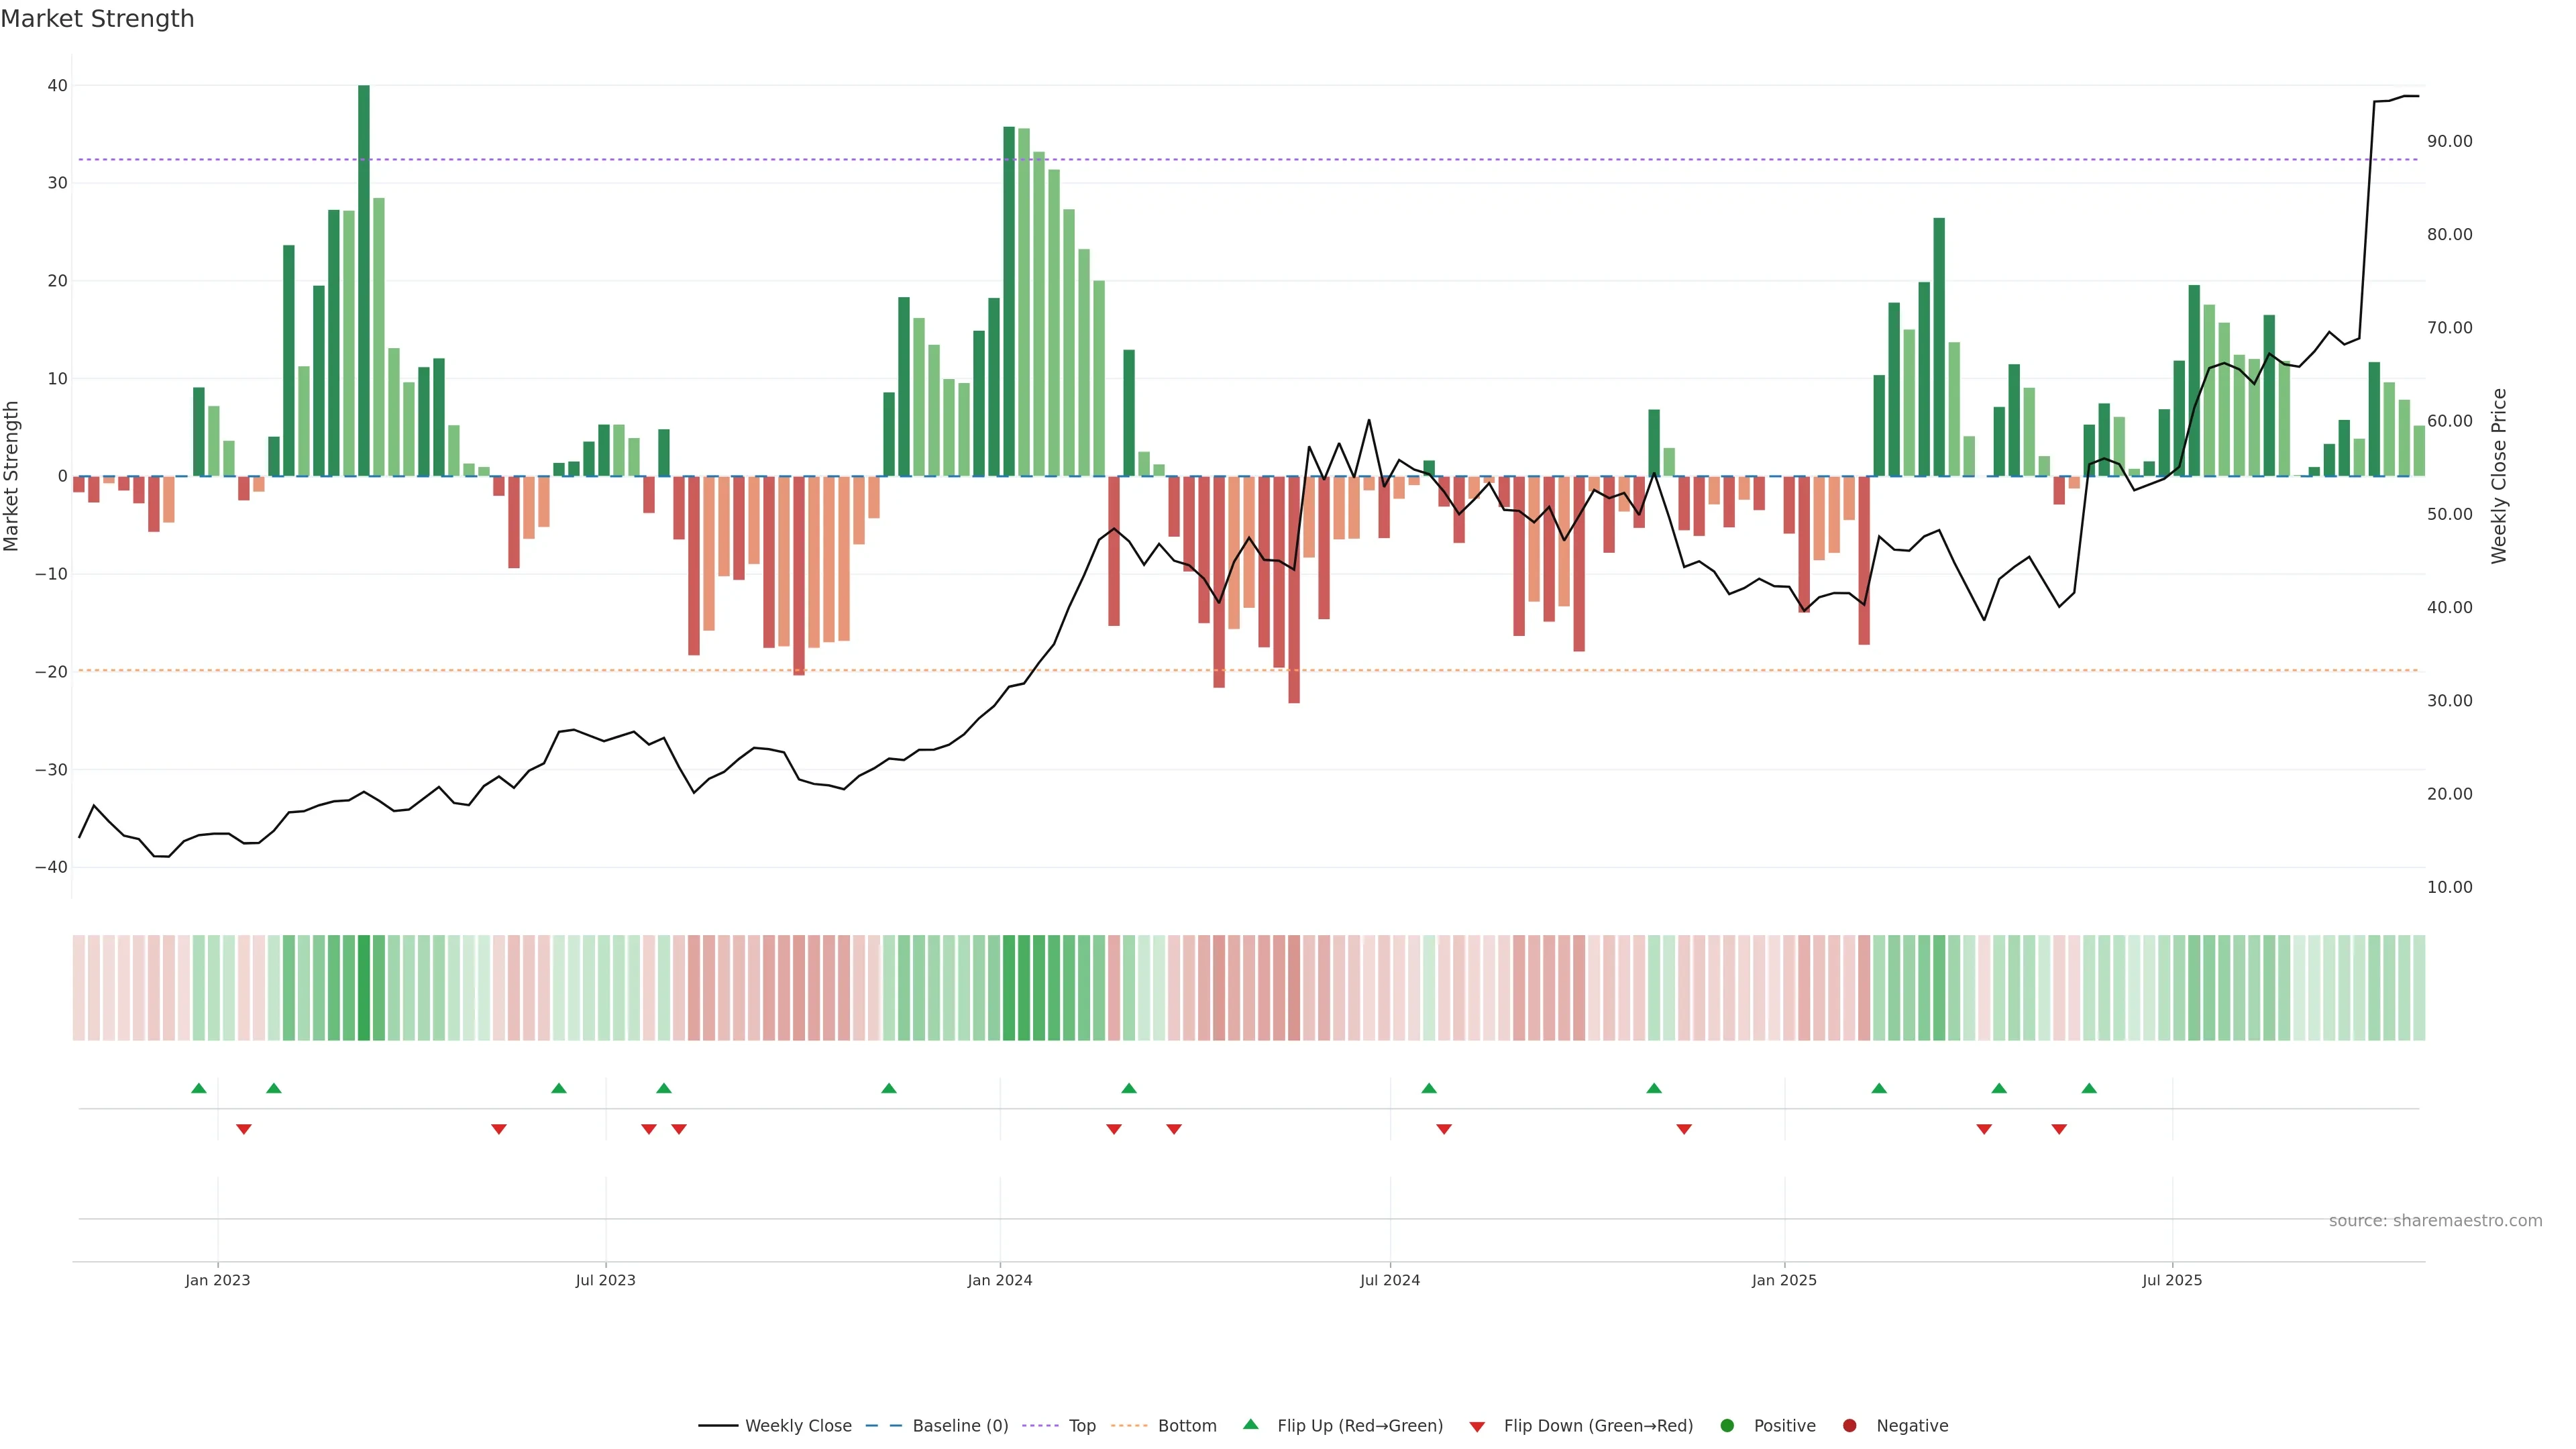
Task: Click the Market Strength chart title
Action: click(97, 19)
